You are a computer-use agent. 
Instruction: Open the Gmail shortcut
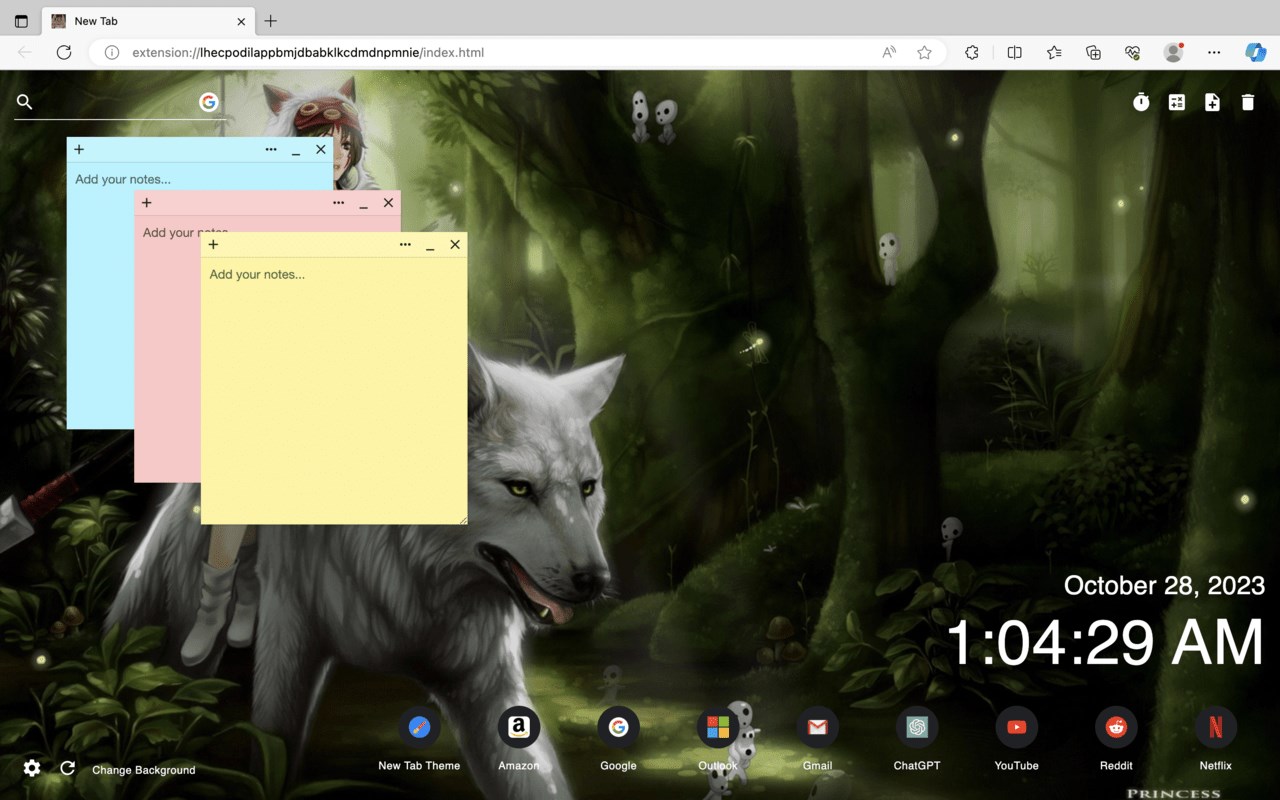point(817,740)
